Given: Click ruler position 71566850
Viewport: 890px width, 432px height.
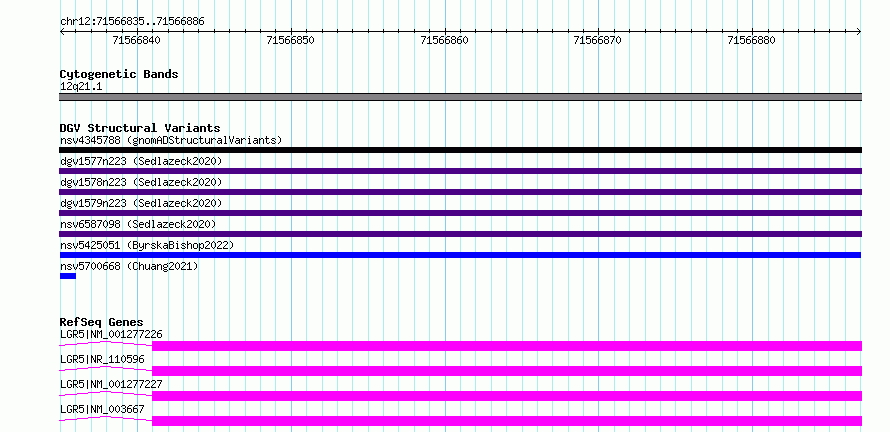Looking at the screenshot, I should coord(291,40).
